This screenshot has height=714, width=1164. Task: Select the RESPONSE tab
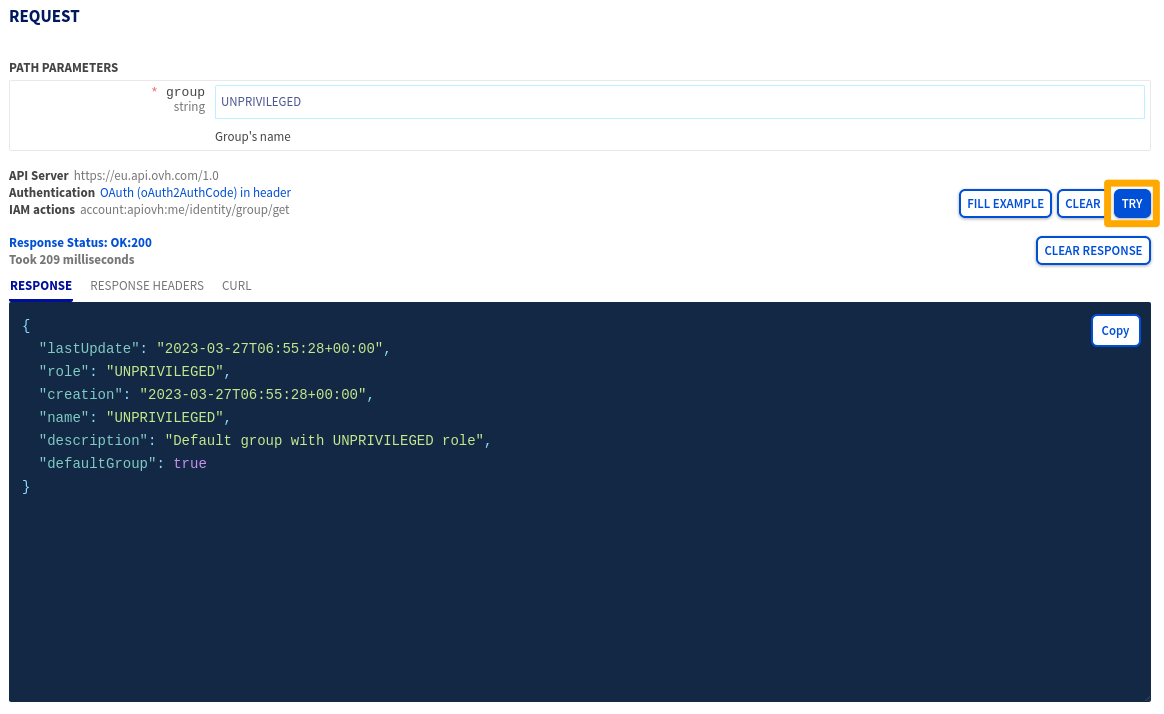41,286
